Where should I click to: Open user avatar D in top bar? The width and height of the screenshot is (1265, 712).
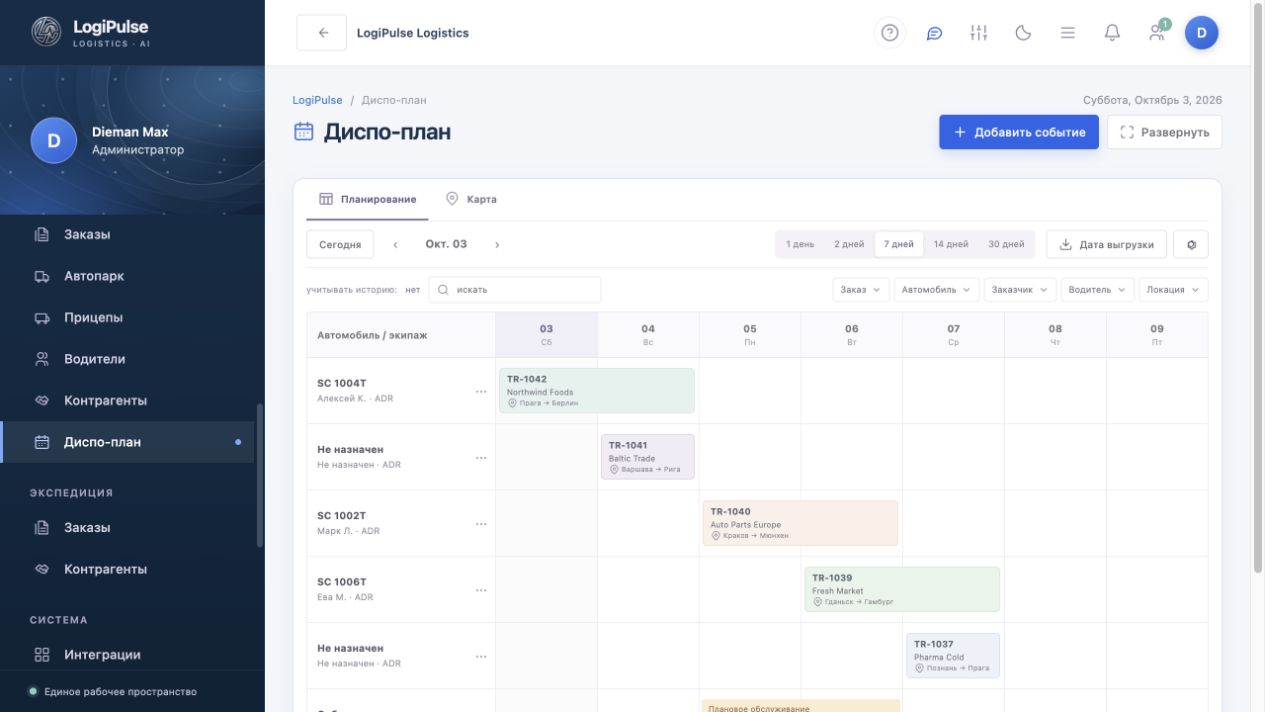pyautogui.click(x=1201, y=33)
